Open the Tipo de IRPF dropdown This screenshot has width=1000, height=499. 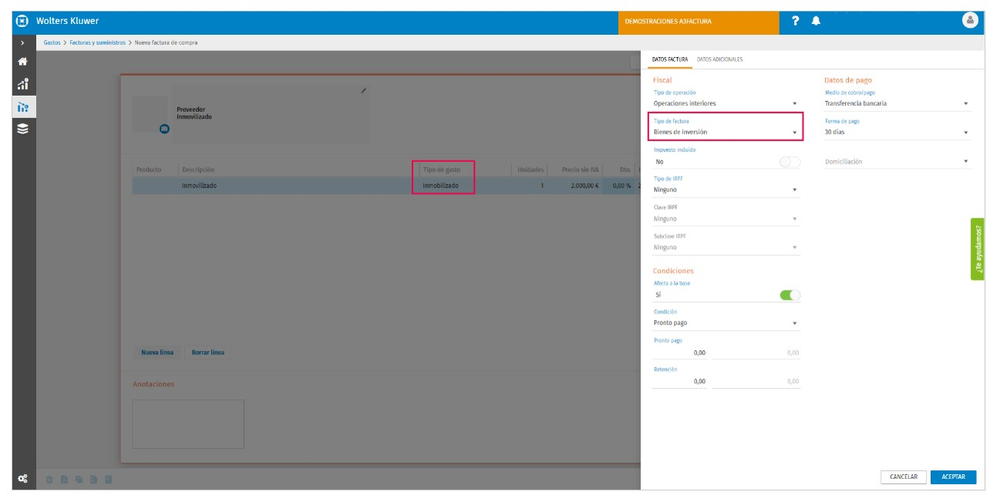(726, 190)
